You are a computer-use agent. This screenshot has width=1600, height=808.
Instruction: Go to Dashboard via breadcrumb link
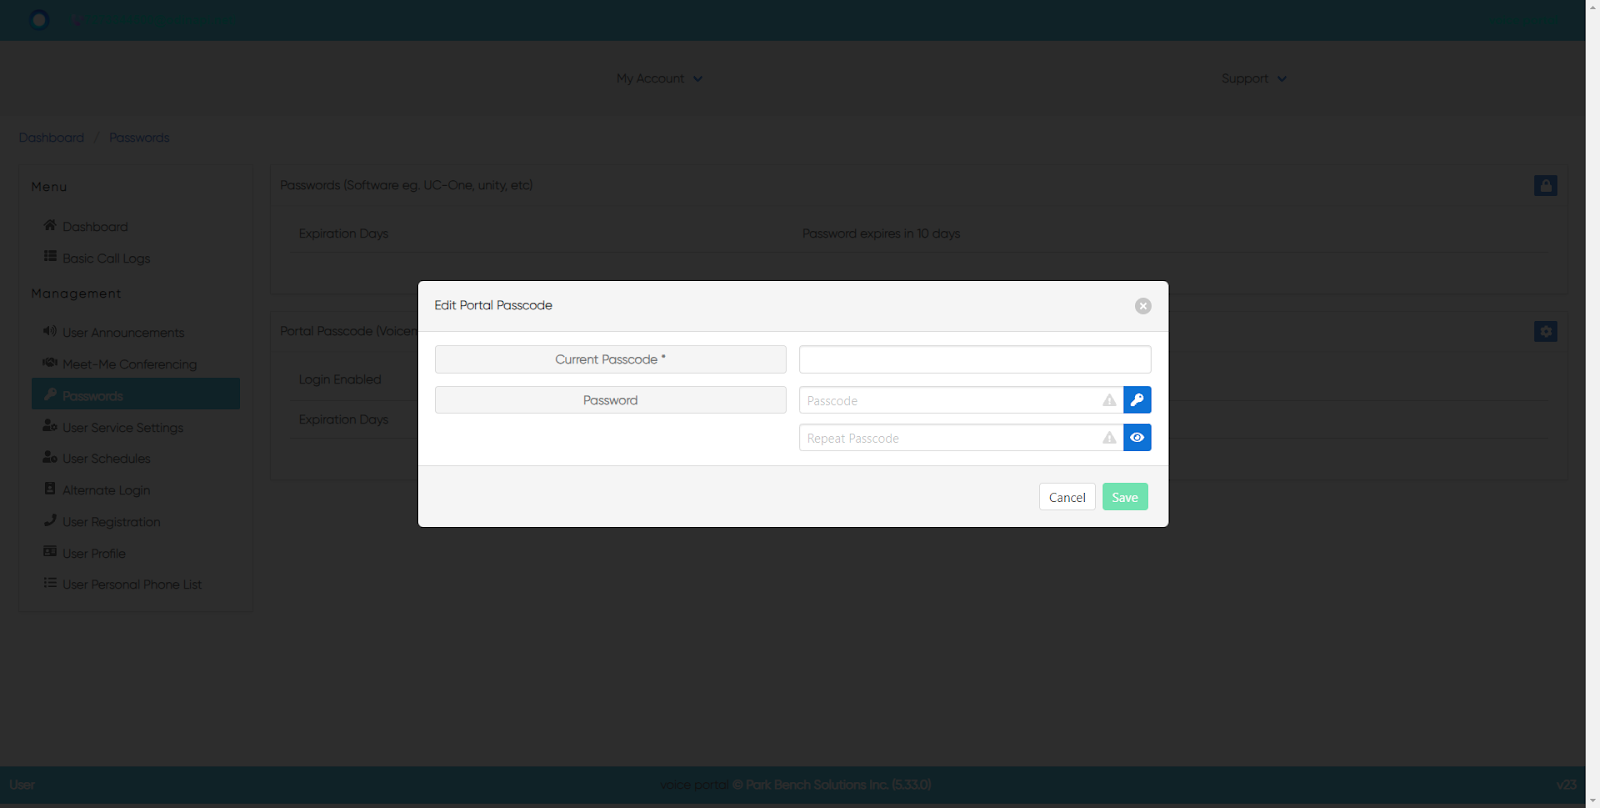51,138
